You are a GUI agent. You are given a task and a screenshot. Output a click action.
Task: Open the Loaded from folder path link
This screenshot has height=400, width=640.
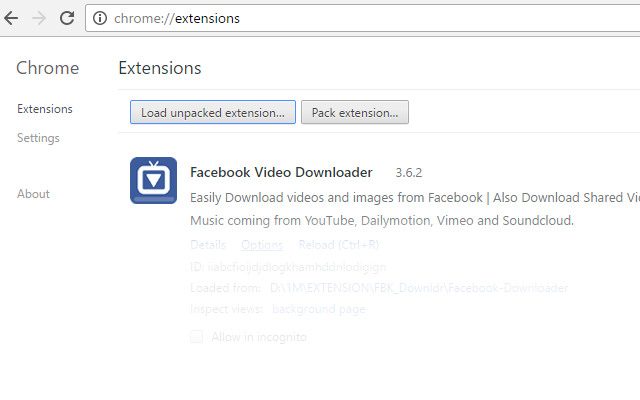[419, 288]
